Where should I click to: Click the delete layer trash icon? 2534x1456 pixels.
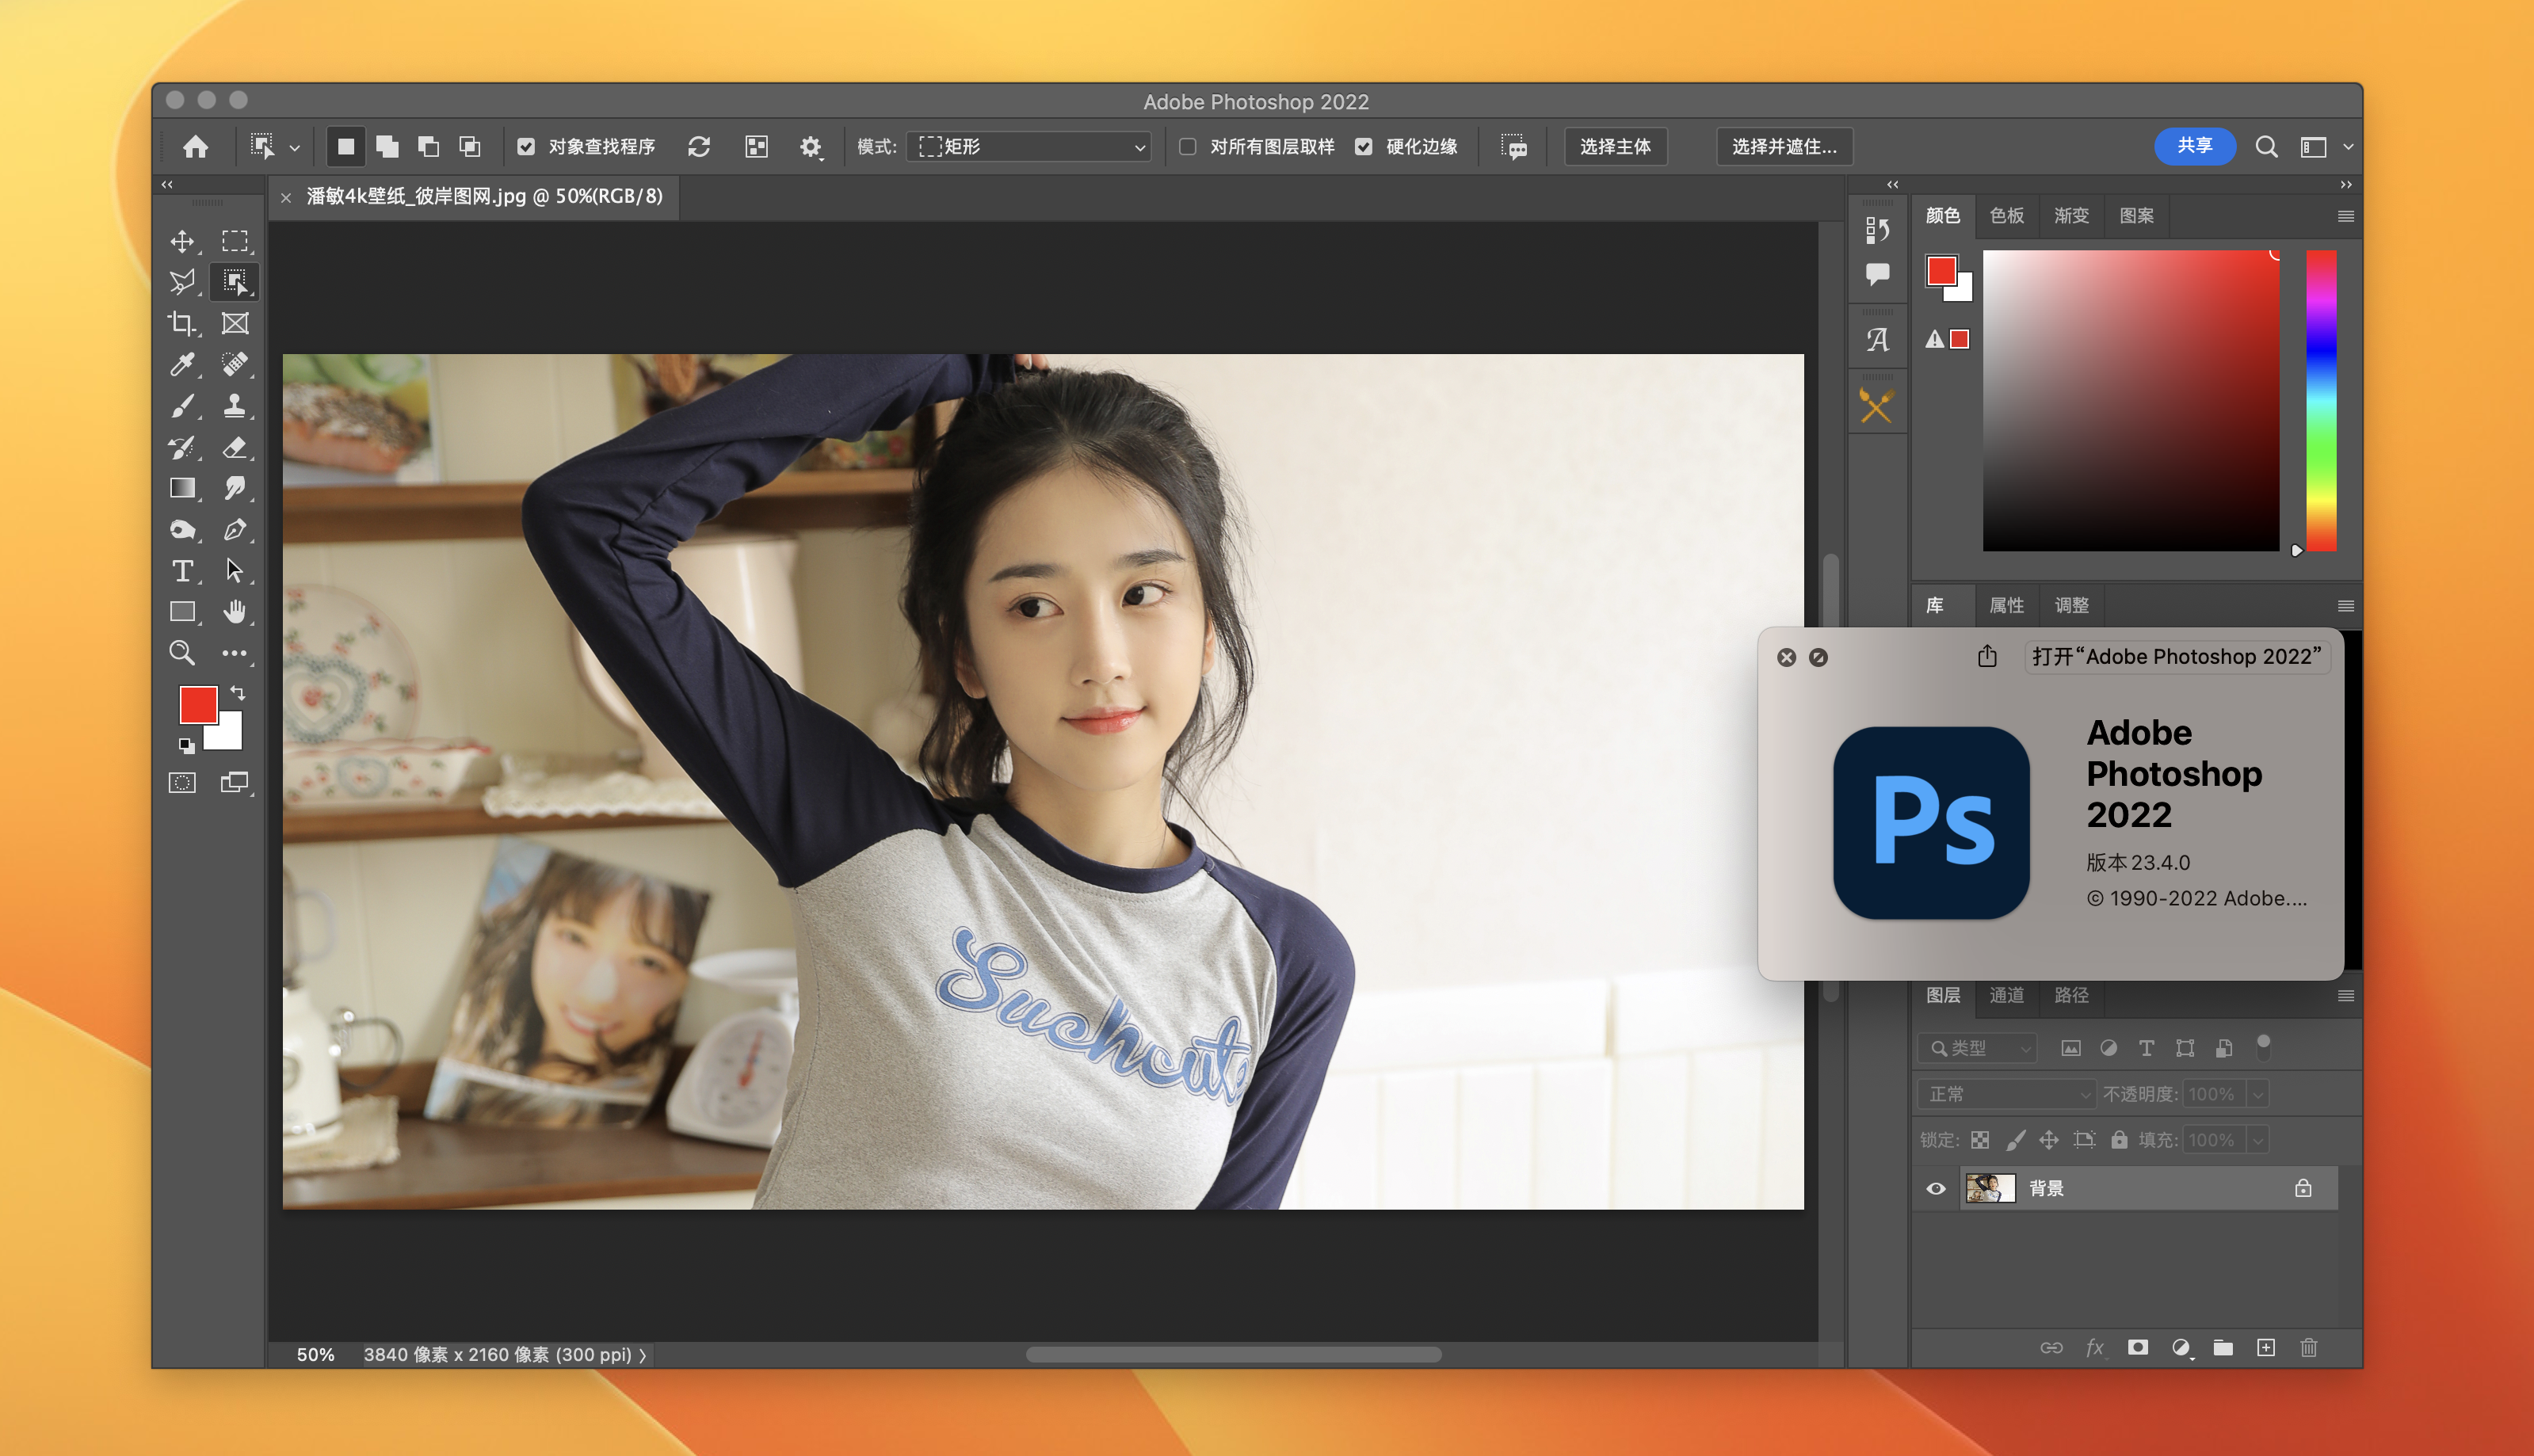pos(2308,1347)
